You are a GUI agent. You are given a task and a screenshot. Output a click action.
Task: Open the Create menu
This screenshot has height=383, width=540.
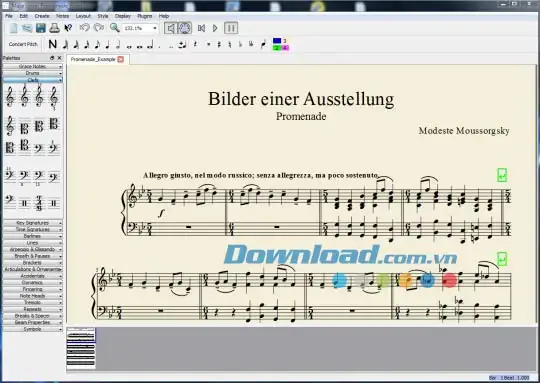pos(42,16)
